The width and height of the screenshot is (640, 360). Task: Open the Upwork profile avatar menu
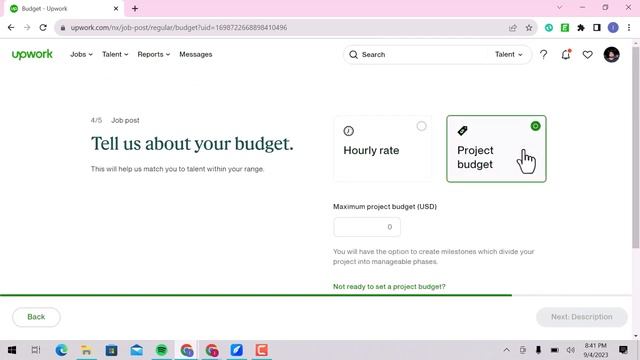click(x=611, y=55)
